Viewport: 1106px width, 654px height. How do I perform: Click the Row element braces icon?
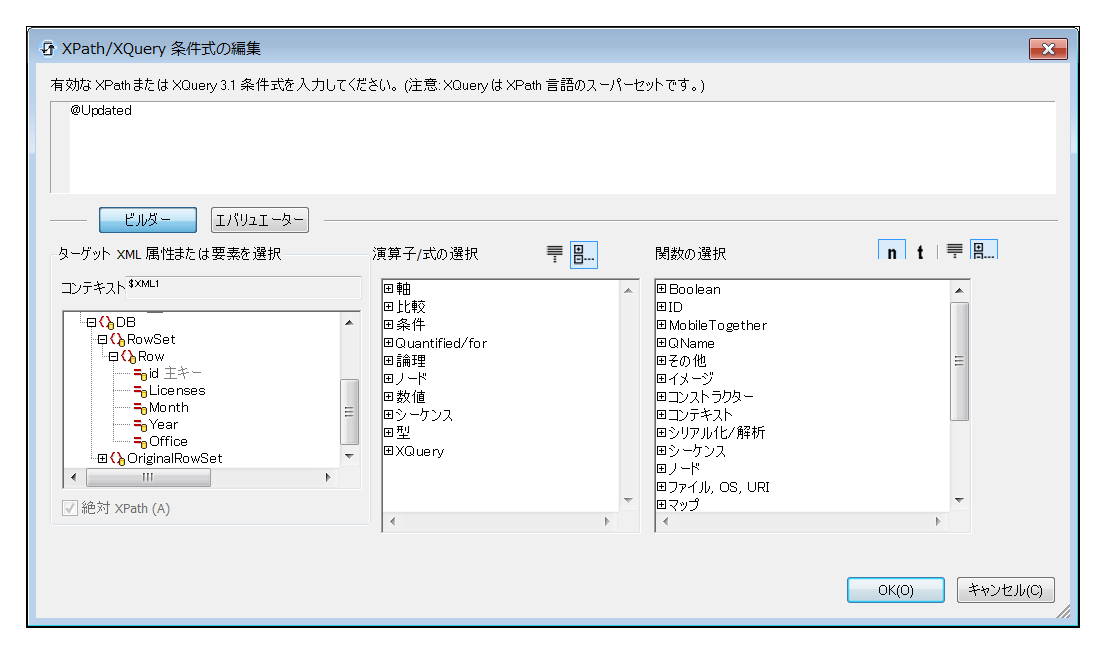tap(129, 357)
